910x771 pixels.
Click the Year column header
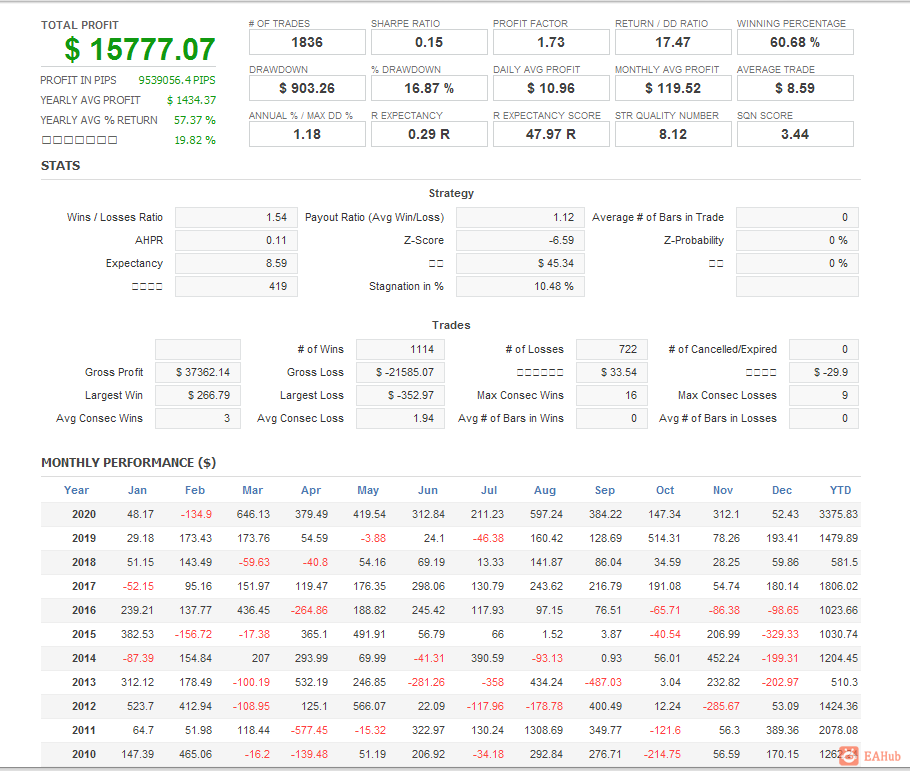pyautogui.click(x=76, y=490)
